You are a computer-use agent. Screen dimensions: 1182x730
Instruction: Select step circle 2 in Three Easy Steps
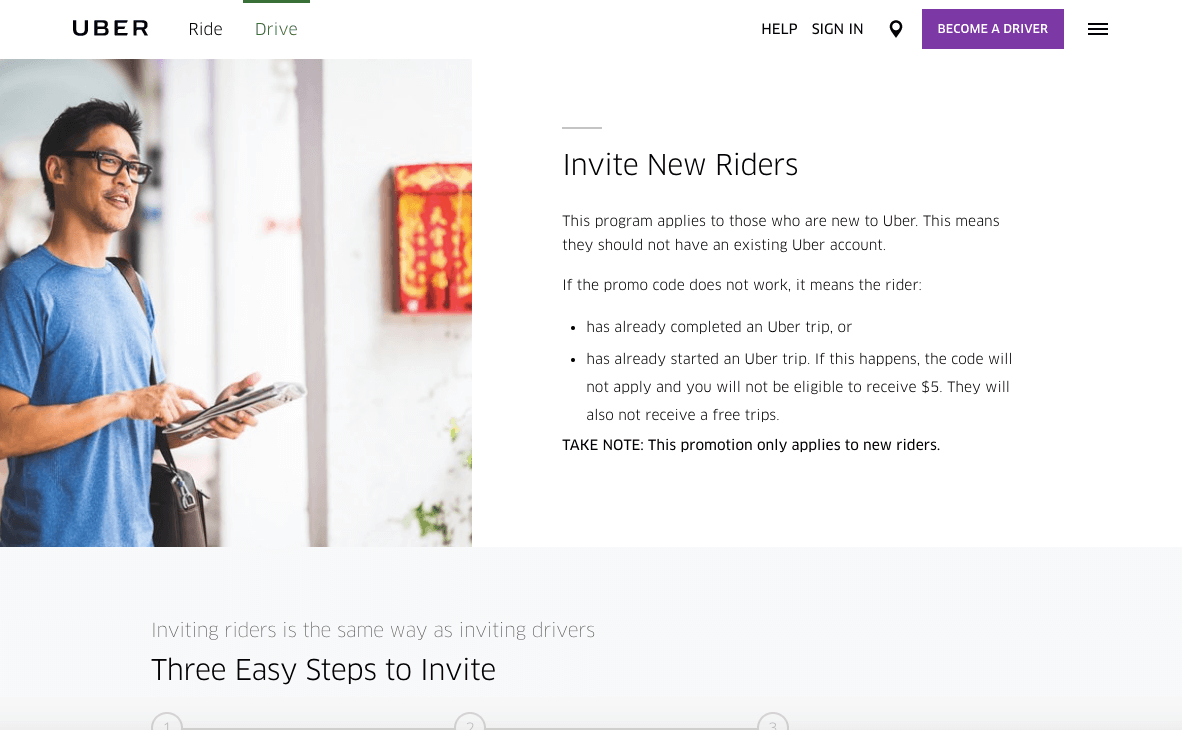pyautogui.click(x=470, y=722)
